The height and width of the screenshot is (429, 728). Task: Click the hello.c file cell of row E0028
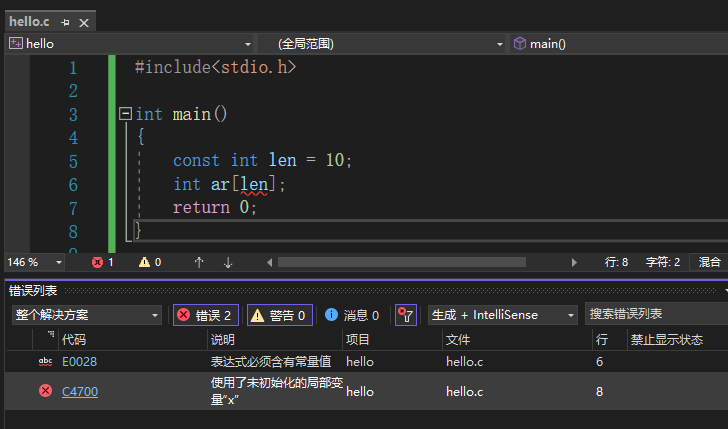coord(464,362)
